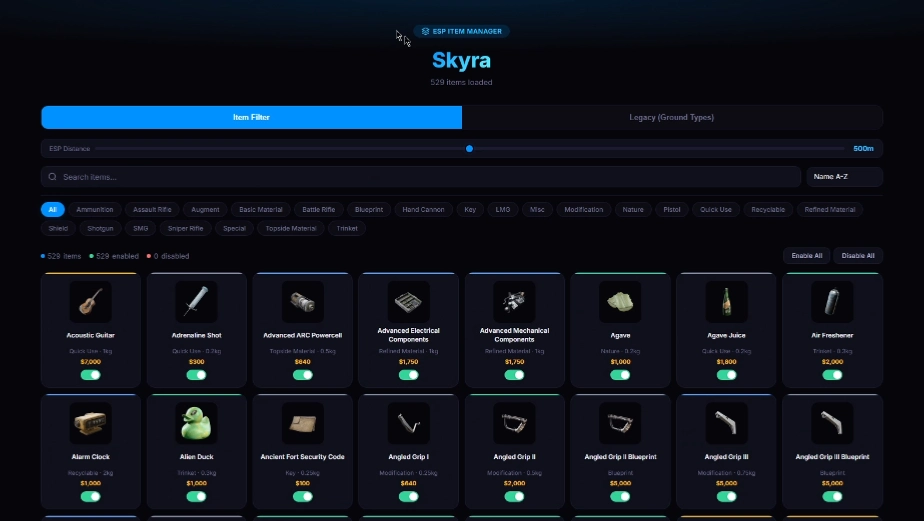Viewport: 924px width, 521px height.
Task: Filter items by Pistol chip
Action: pyautogui.click(x=672, y=209)
